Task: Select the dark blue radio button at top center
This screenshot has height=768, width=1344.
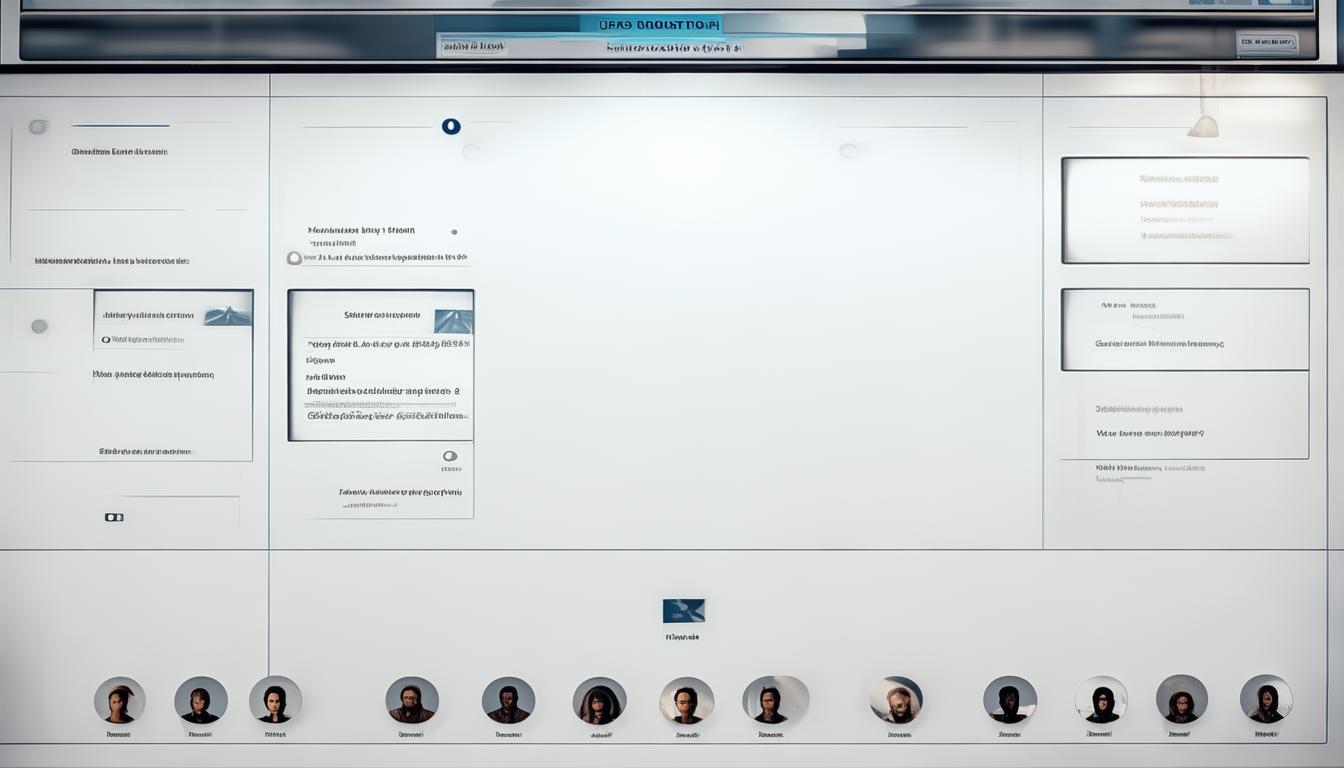Action: click(451, 126)
